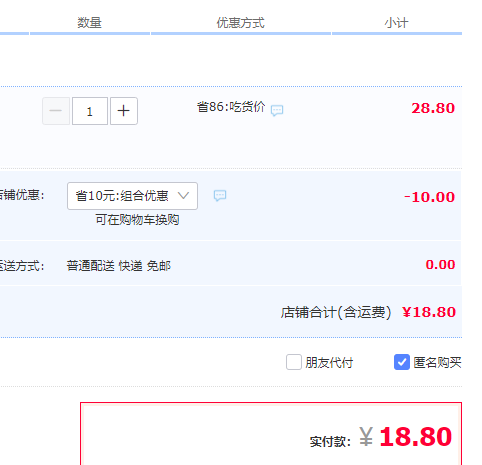
Task: Enable the 朋友代付 checkbox
Action: click(294, 362)
